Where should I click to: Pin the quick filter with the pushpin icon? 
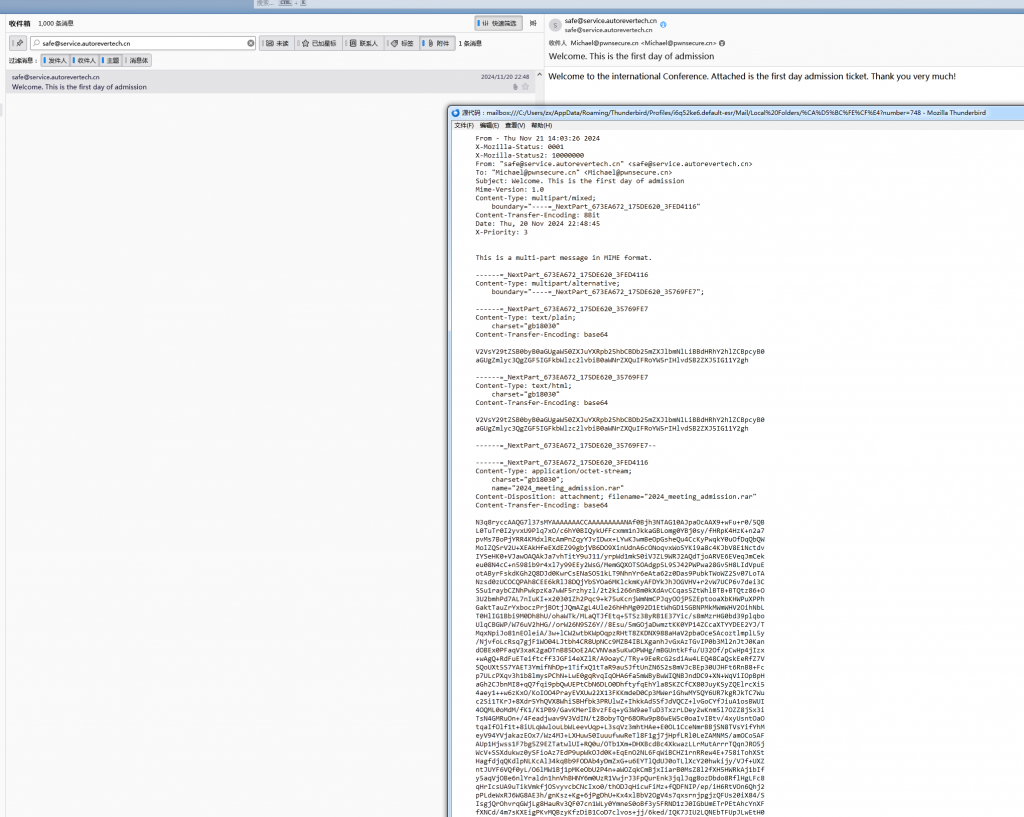18,43
